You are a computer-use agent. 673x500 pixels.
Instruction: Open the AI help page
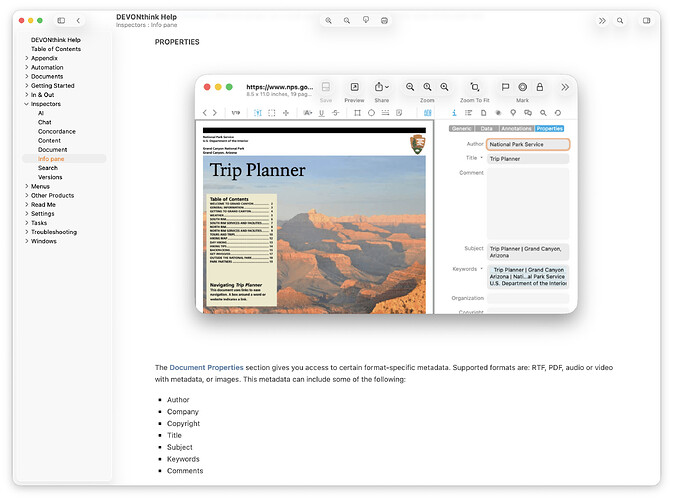(x=41, y=113)
